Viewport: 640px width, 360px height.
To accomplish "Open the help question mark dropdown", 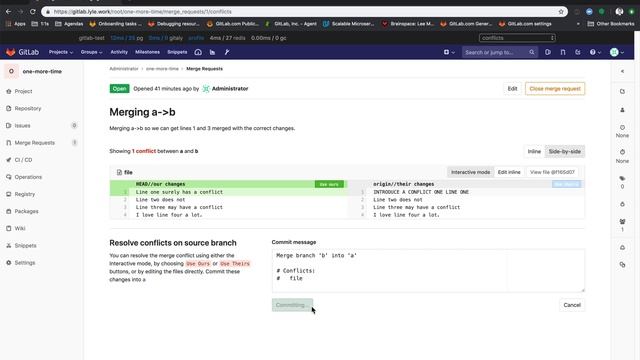I will click(595, 52).
